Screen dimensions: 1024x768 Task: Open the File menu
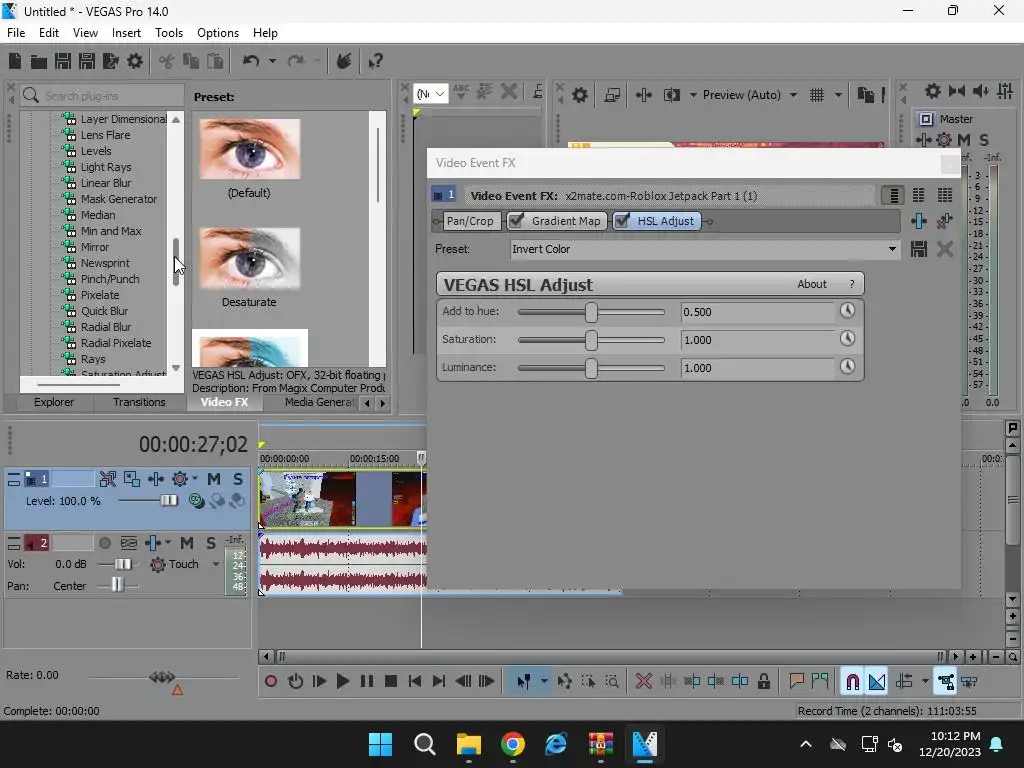(16, 33)
